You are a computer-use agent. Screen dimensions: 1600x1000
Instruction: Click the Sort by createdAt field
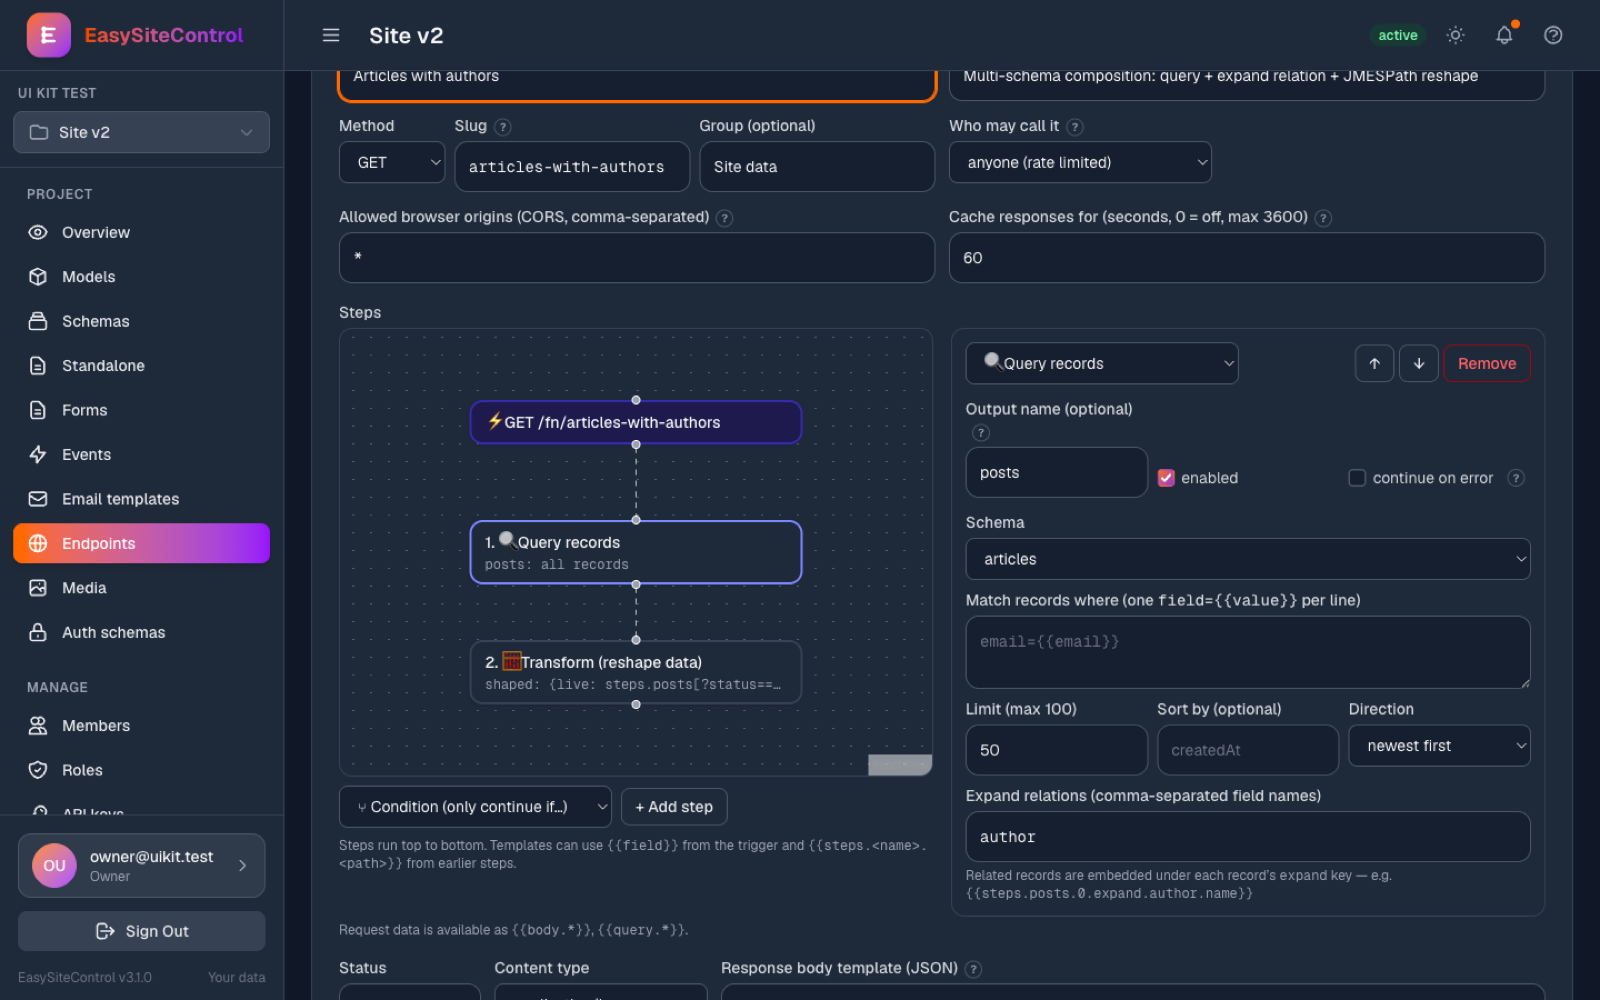[1248, 750]
